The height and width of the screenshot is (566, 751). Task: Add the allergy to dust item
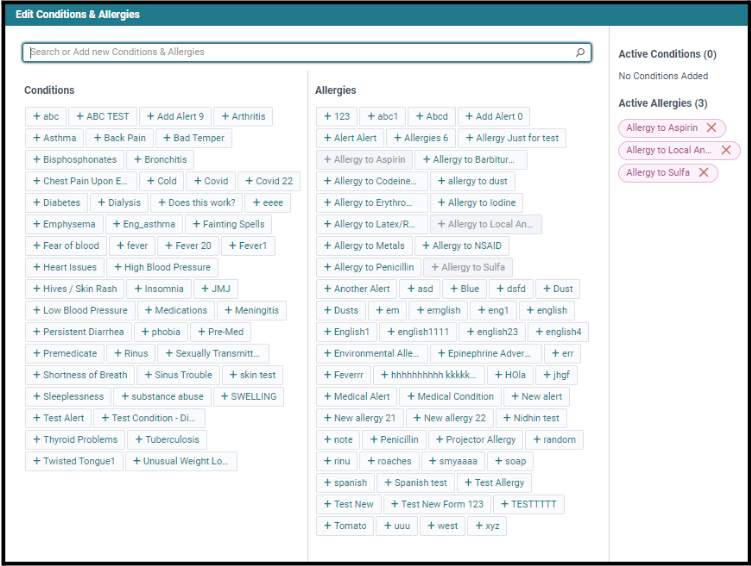[473, 181]
